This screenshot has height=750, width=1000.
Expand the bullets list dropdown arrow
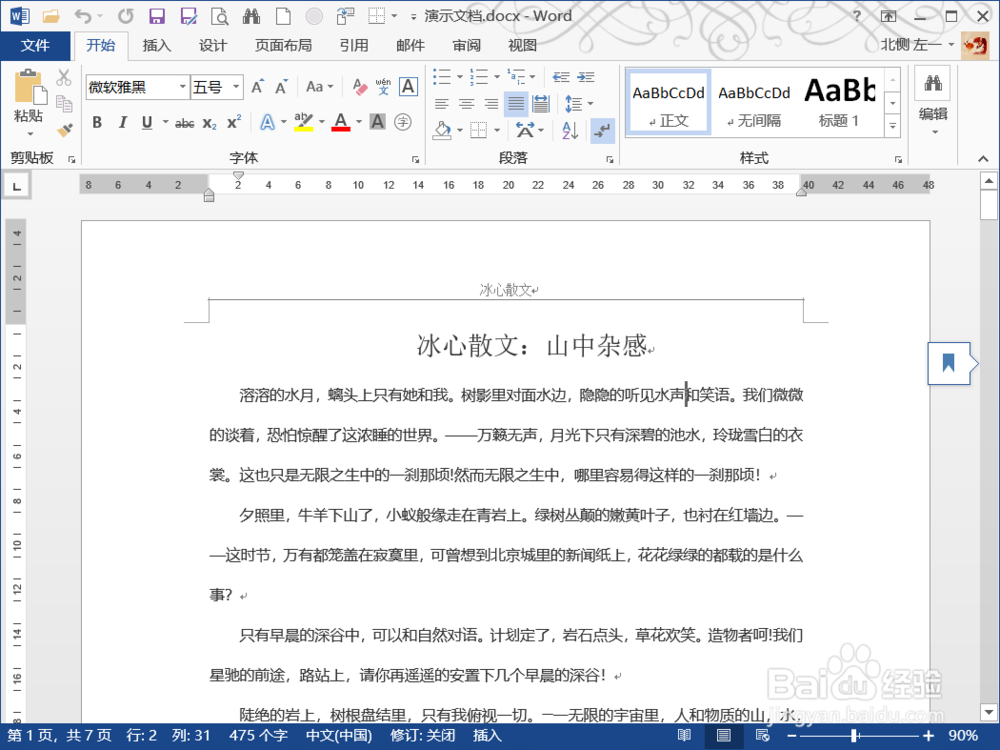460,77
